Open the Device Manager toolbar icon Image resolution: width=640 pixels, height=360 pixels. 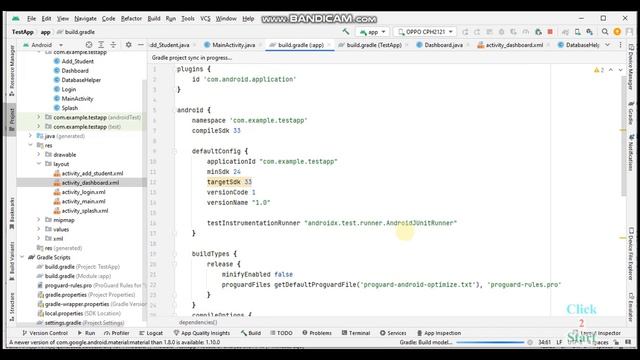point(578,31)
